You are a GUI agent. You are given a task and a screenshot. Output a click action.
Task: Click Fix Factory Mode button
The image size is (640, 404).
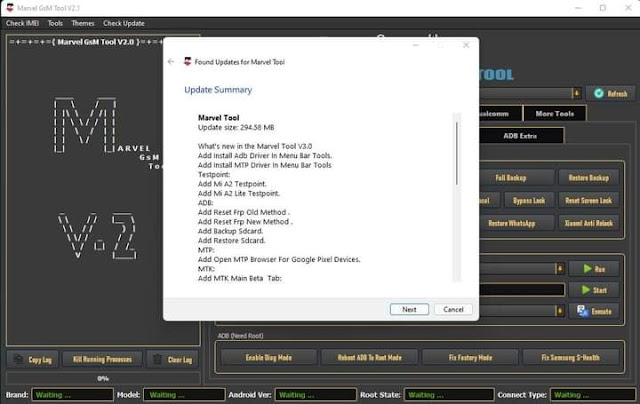pyautogui.click(x=470, y=357)
